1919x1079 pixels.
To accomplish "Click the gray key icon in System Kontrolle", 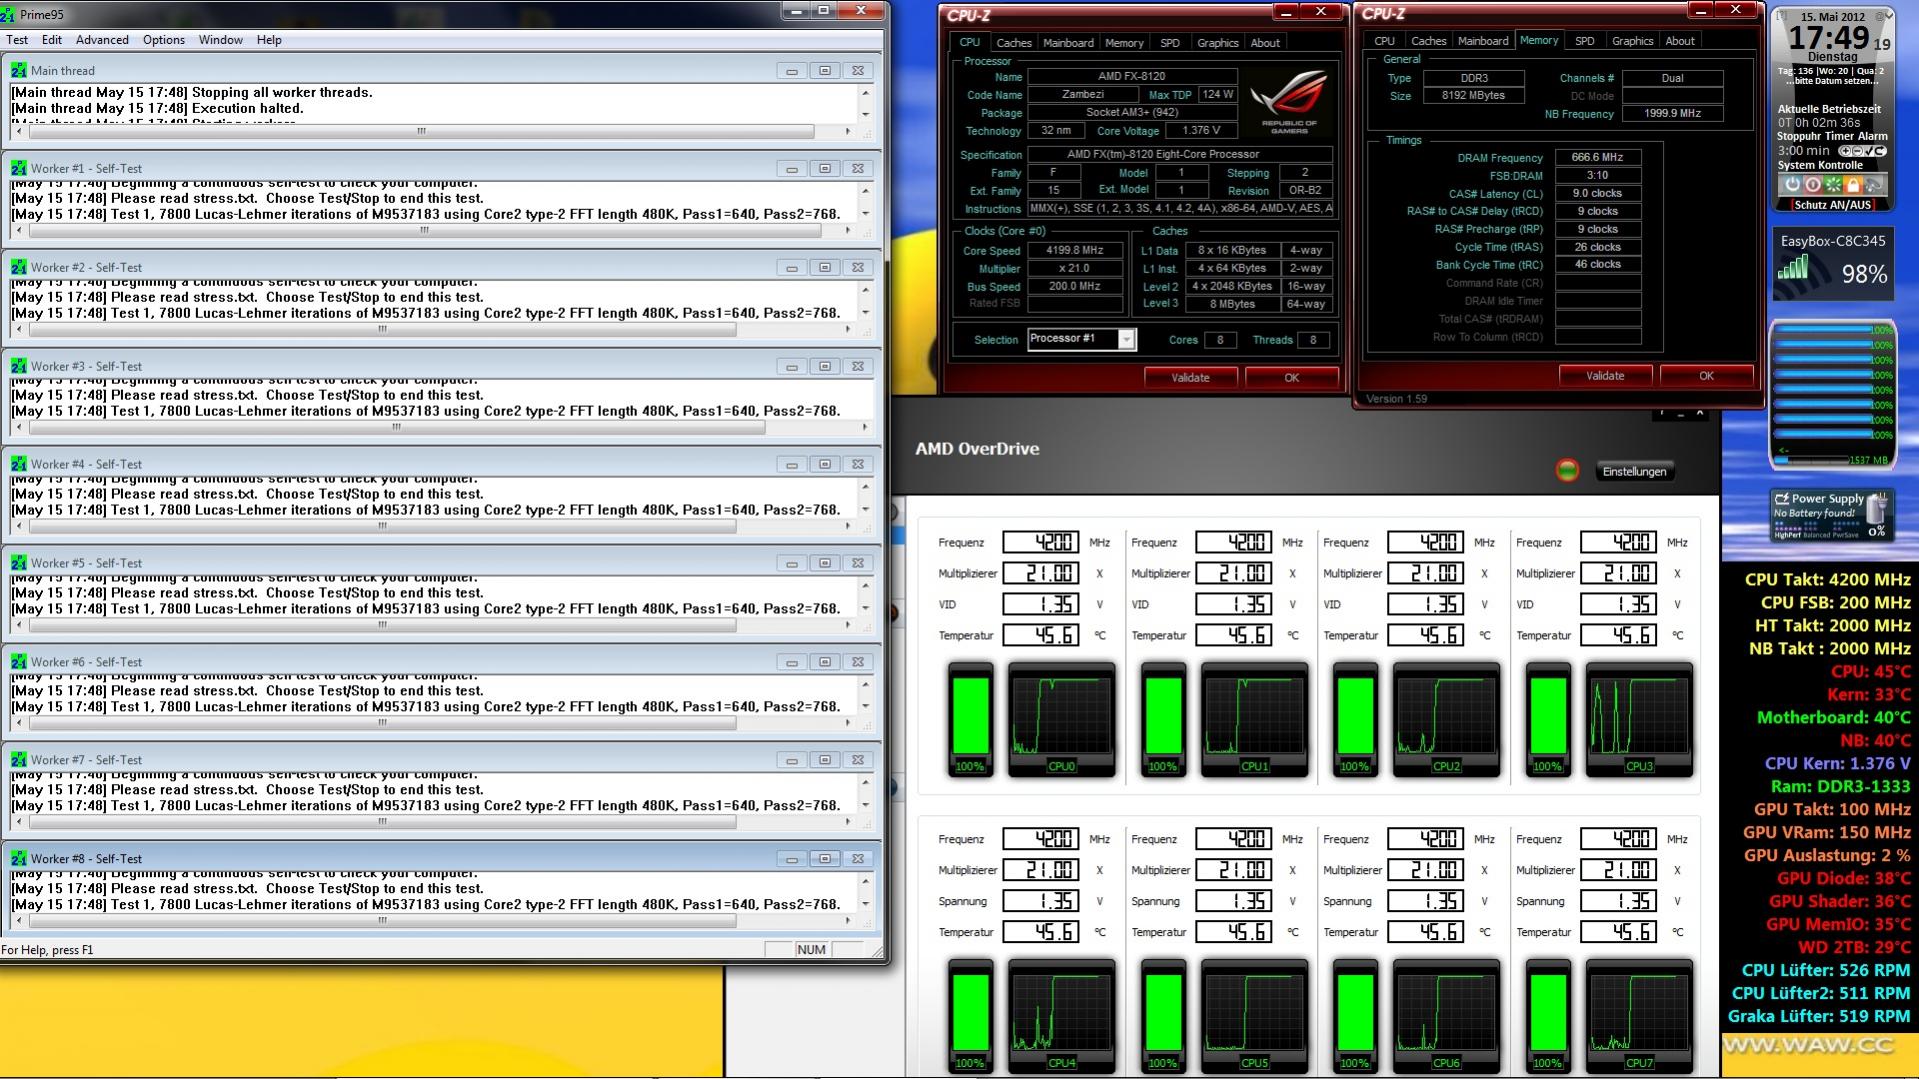I will tap(1873, 185).
